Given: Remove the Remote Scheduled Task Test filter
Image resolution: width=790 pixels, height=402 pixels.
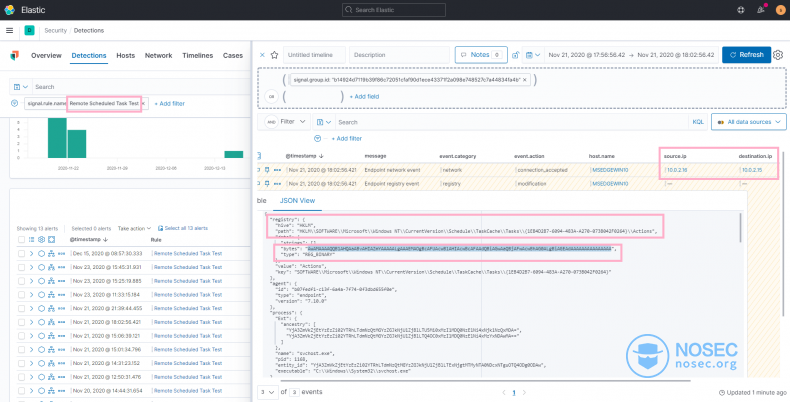Looking at the screenshot, I should (x=143, y=103).
